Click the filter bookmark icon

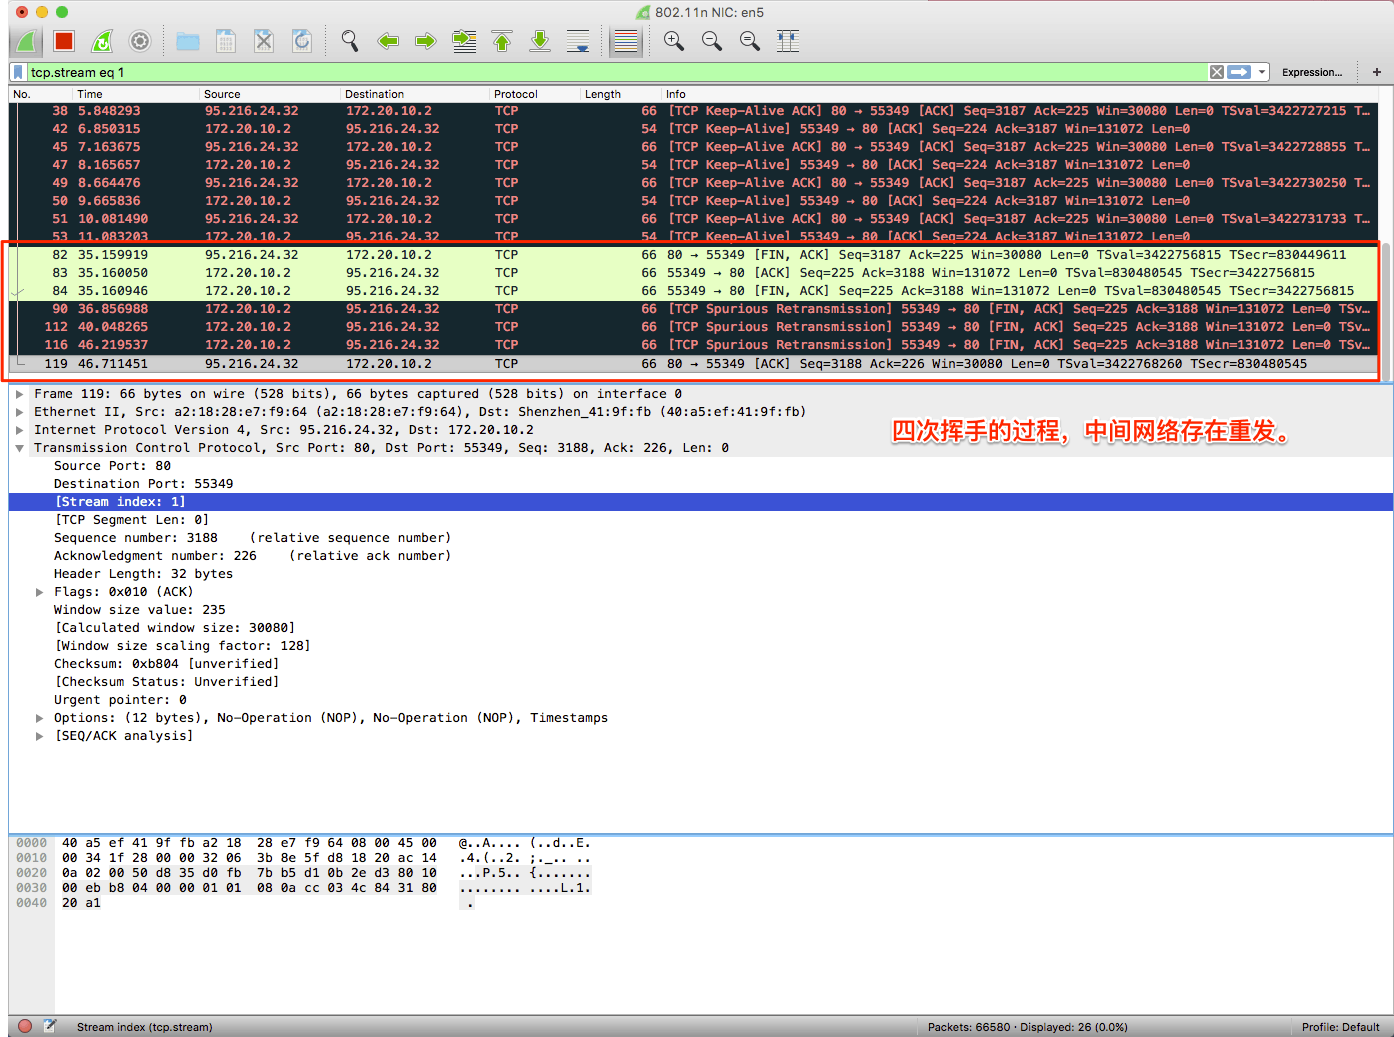click(18, 72)
